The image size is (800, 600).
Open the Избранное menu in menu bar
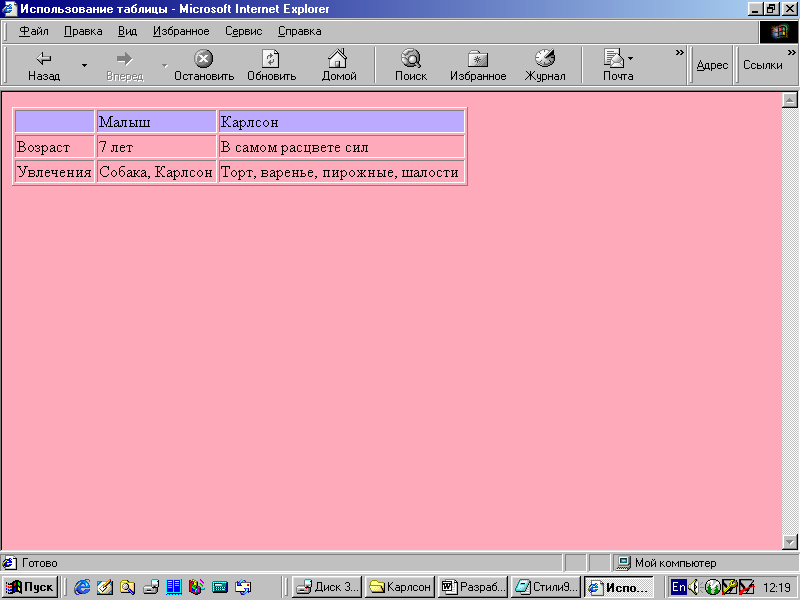coord(181,31)
